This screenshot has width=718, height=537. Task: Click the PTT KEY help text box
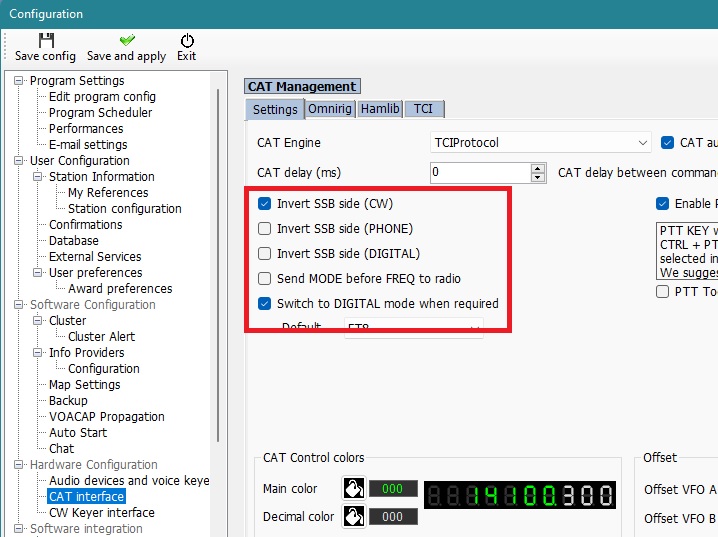[687, 251]
